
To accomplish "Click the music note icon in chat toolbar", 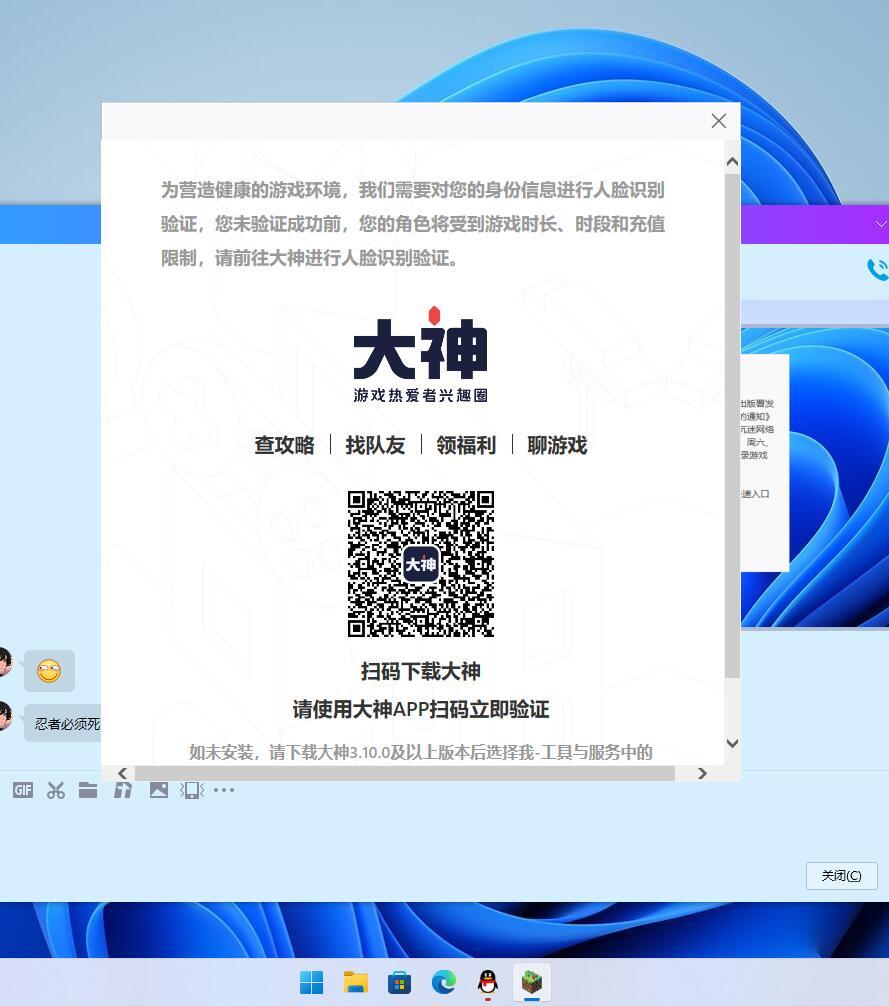I will (123, 790).
